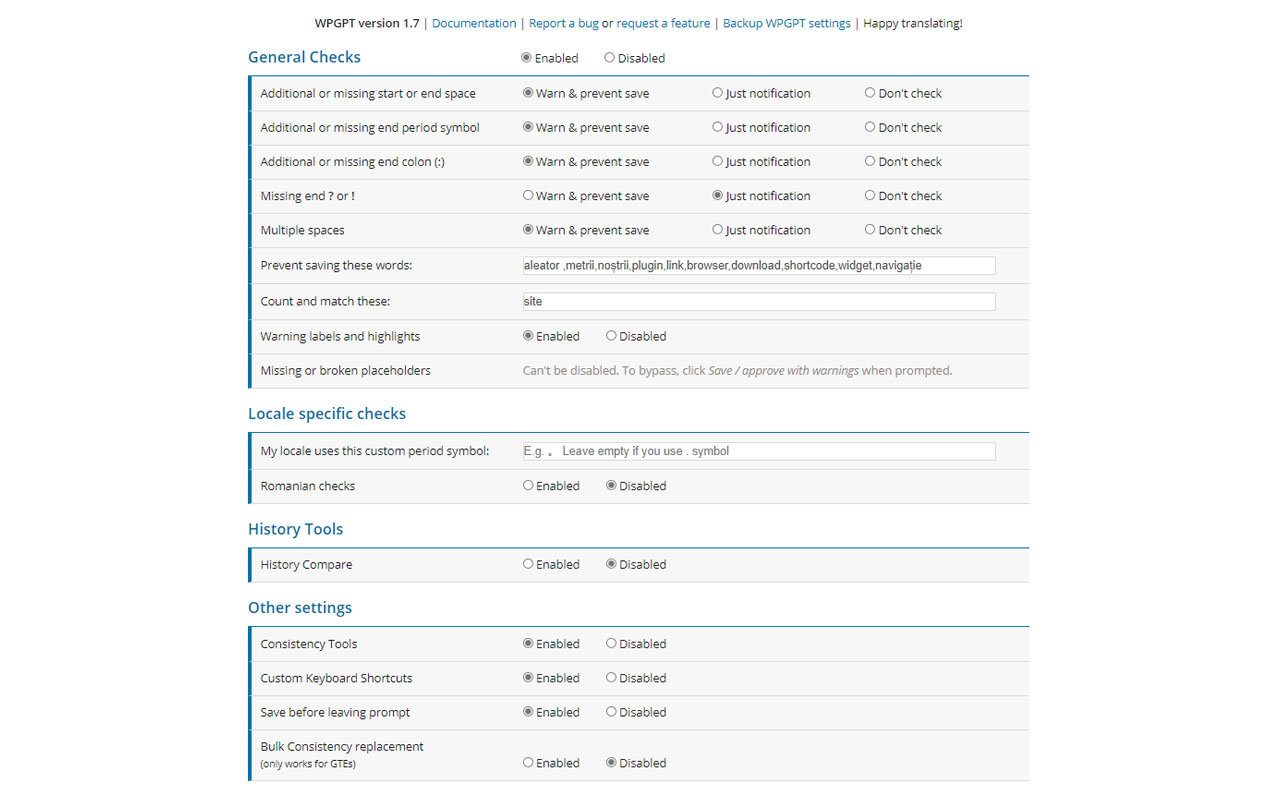Disable Save before leaving prompt
Image resolution: width=1280 pixels, height=800 pixels.
click(x=609, y=711)
